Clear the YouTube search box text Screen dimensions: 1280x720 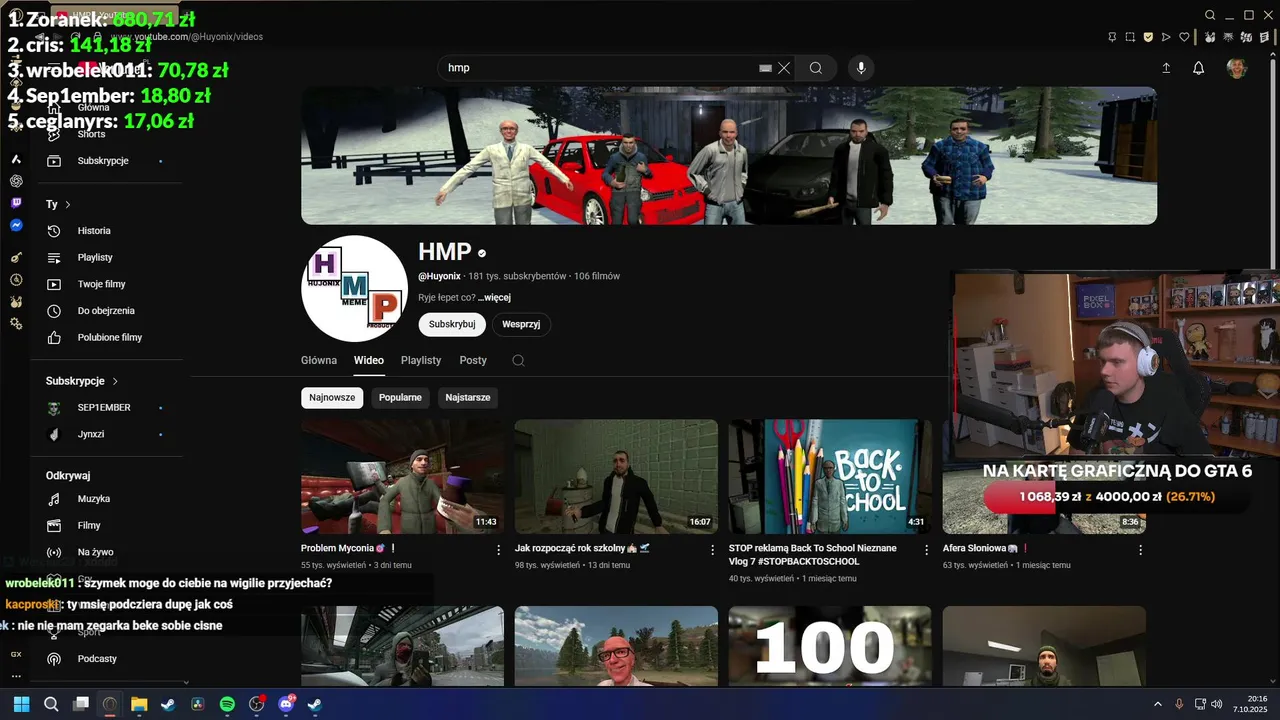tap(784, 68)
